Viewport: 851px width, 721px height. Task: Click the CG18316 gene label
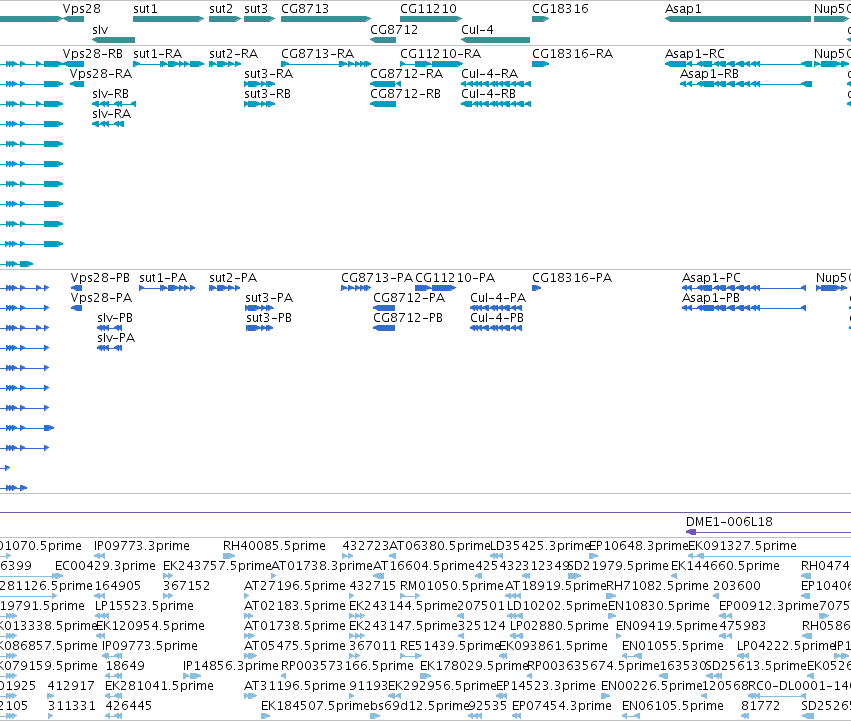pyautogui.click(x=560, y=9)
